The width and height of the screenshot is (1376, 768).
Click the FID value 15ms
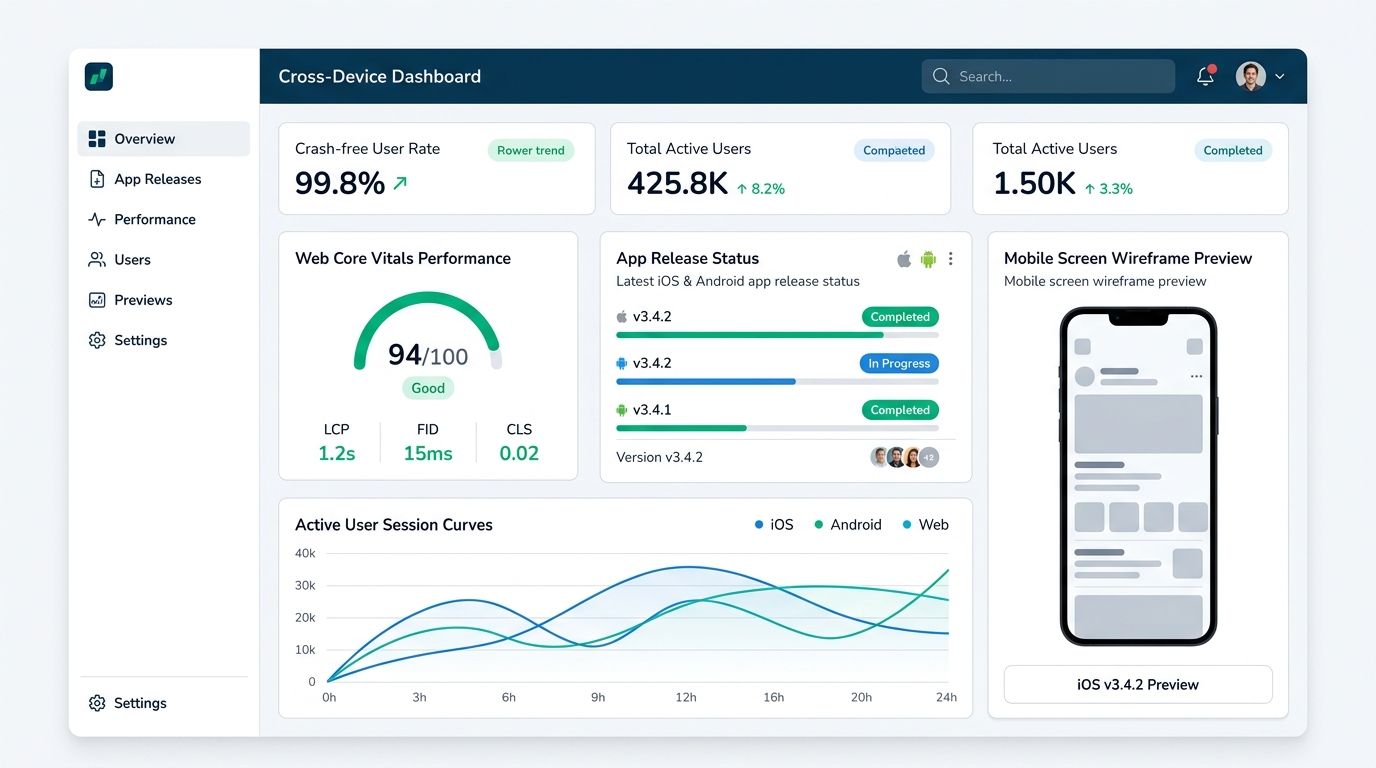(x=428, y=453)
